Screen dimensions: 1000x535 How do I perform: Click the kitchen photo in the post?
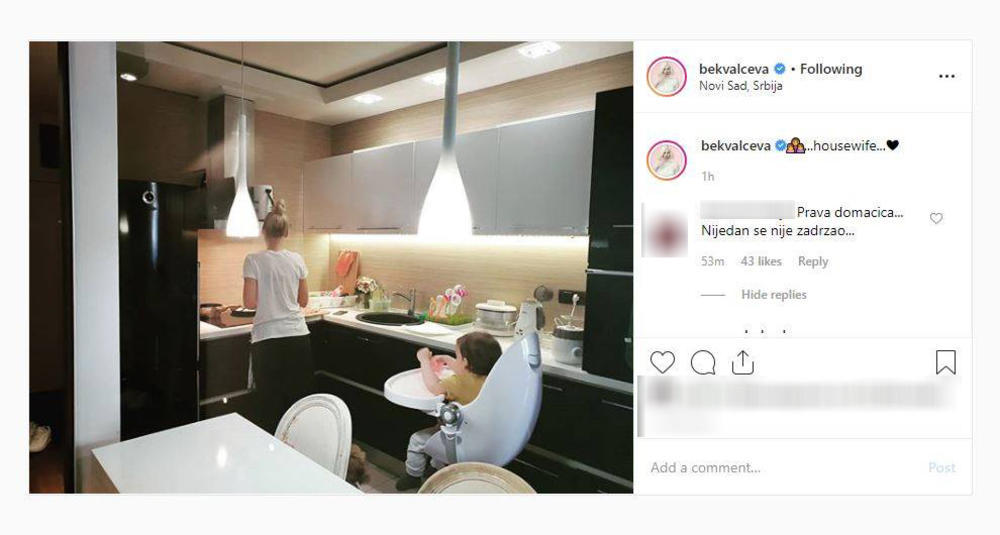(331, 267)
